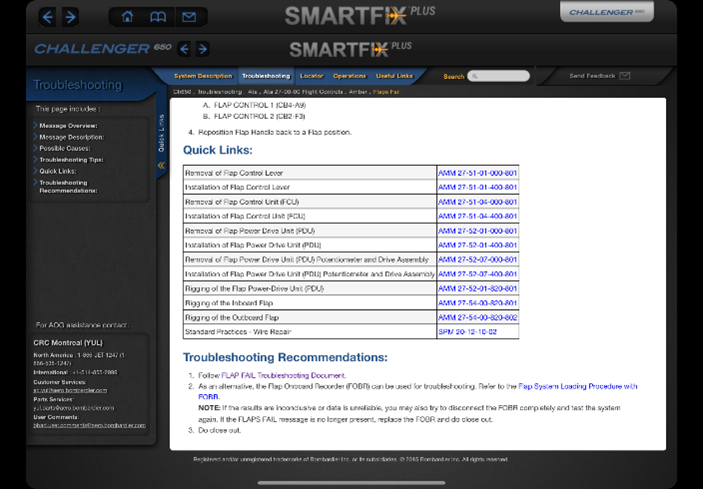The image size is (703, 489).
Task: Click the 'Removal of Flap Control Lever' cell
Action: (x=310, y=173)
